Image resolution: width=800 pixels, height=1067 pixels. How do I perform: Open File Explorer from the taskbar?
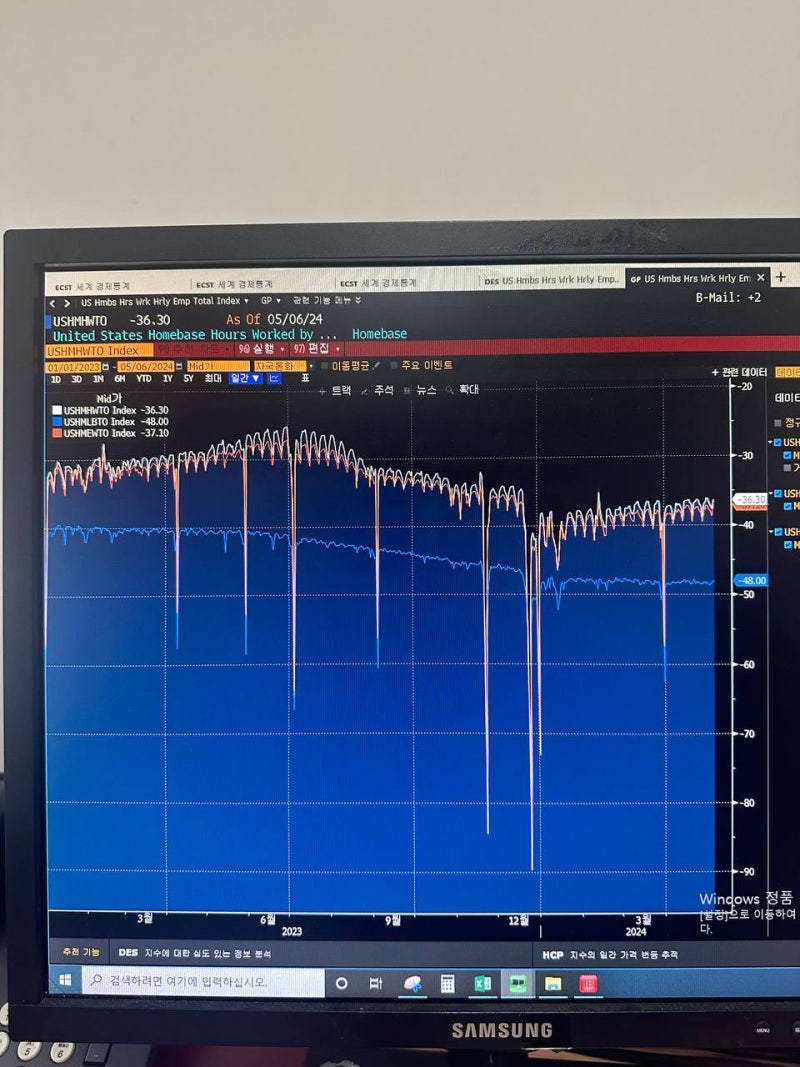[x=553, y=984]
